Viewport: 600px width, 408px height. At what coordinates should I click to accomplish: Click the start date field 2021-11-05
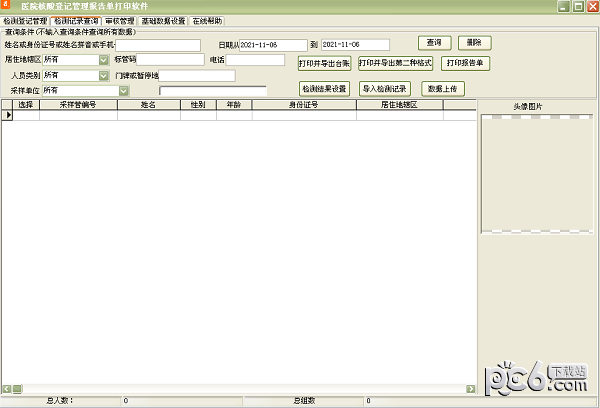(272, 45)
